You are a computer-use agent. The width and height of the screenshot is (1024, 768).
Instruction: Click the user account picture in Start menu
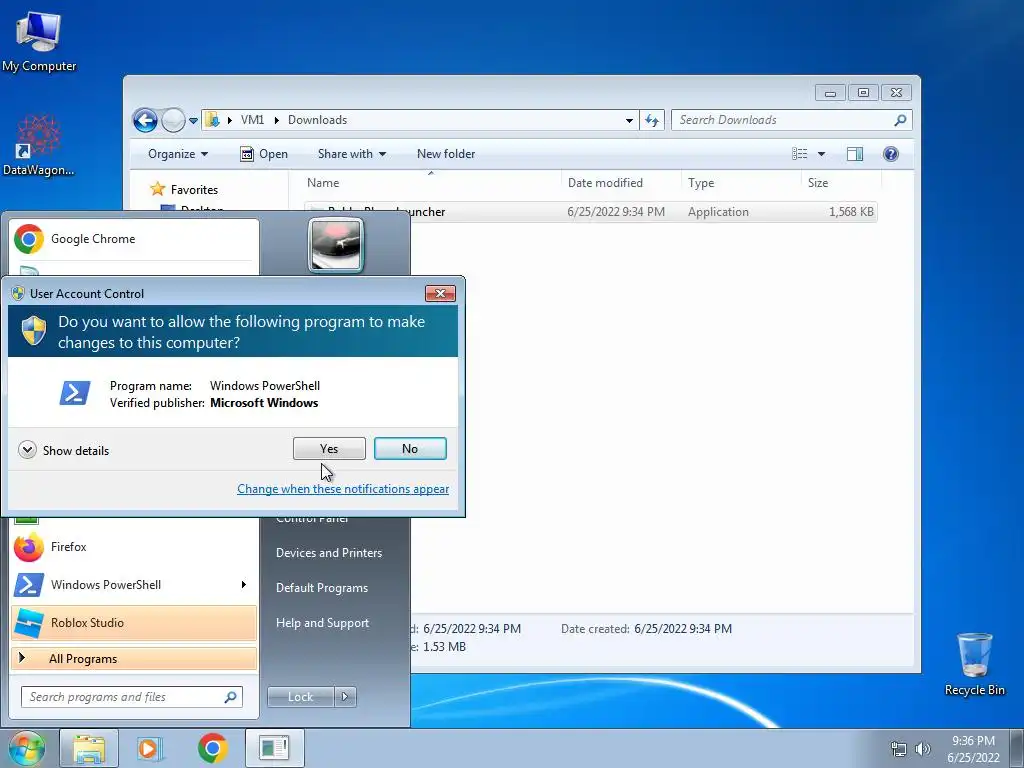[x=336, y=245]
